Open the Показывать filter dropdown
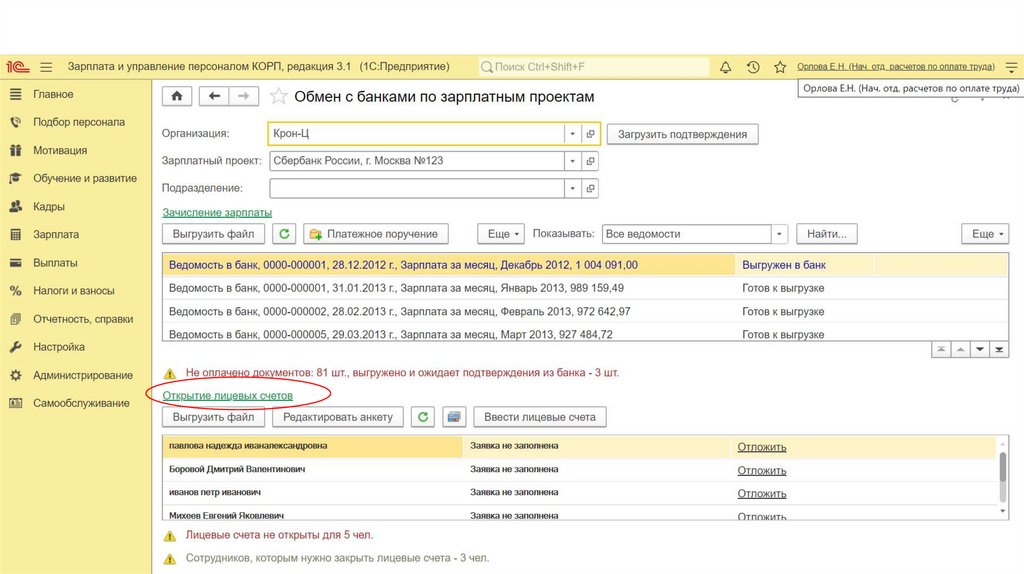The width and height of the screenshot is (1024, 574). 779,234
